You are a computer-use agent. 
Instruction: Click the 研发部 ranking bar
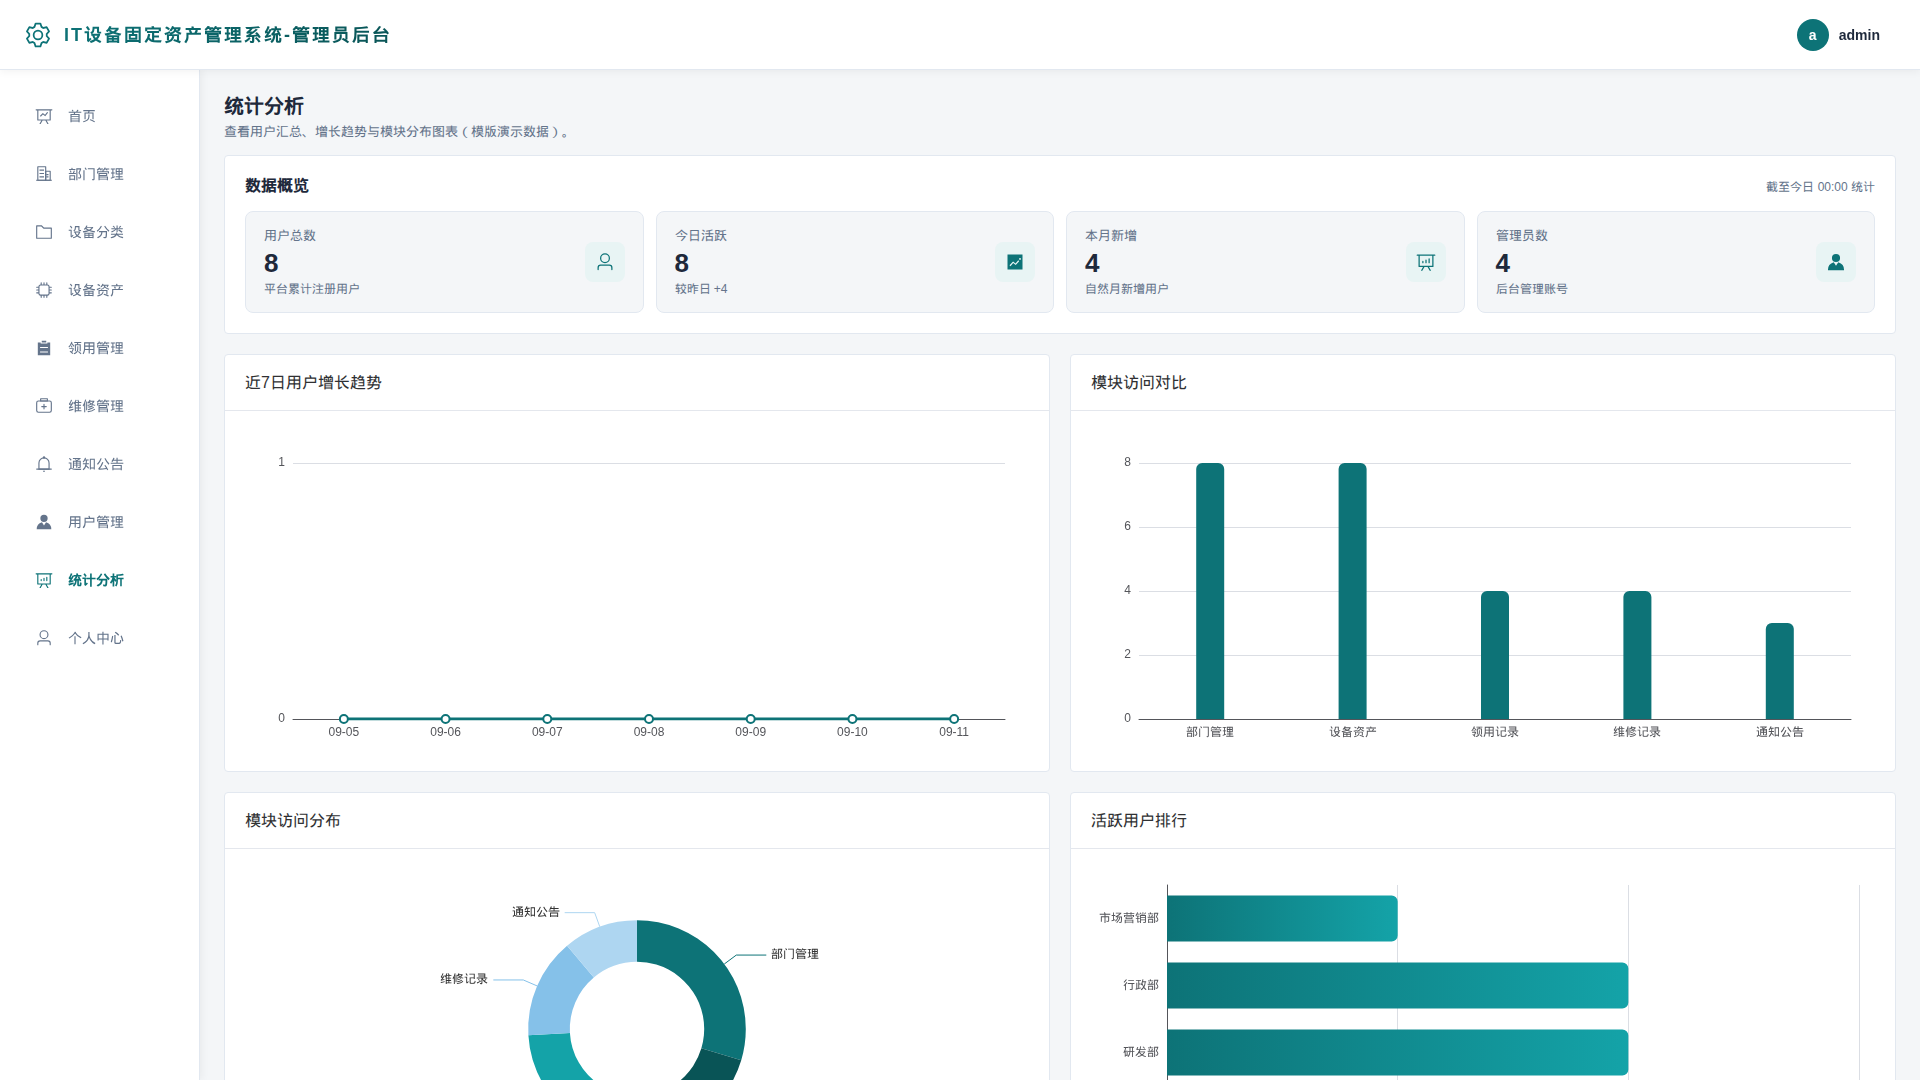pos(1398,1052)
